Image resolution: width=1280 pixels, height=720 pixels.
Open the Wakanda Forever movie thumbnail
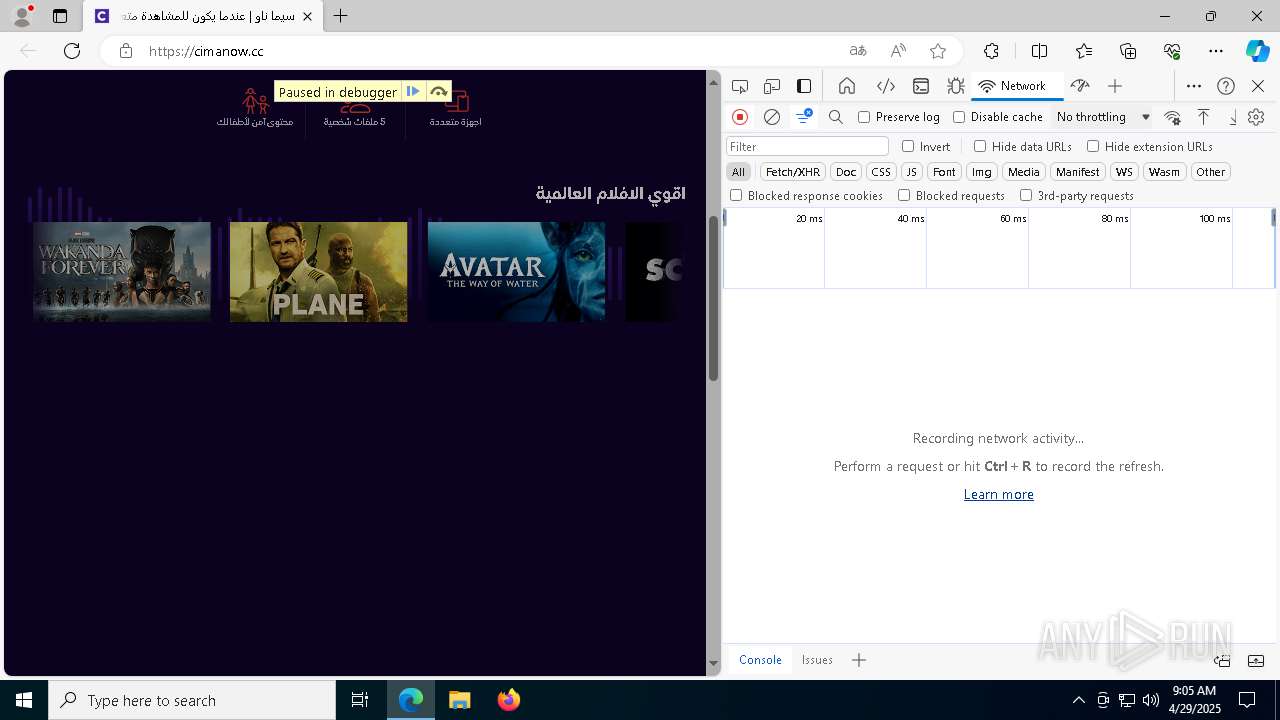pyautogui.click(x=122, y=271)
